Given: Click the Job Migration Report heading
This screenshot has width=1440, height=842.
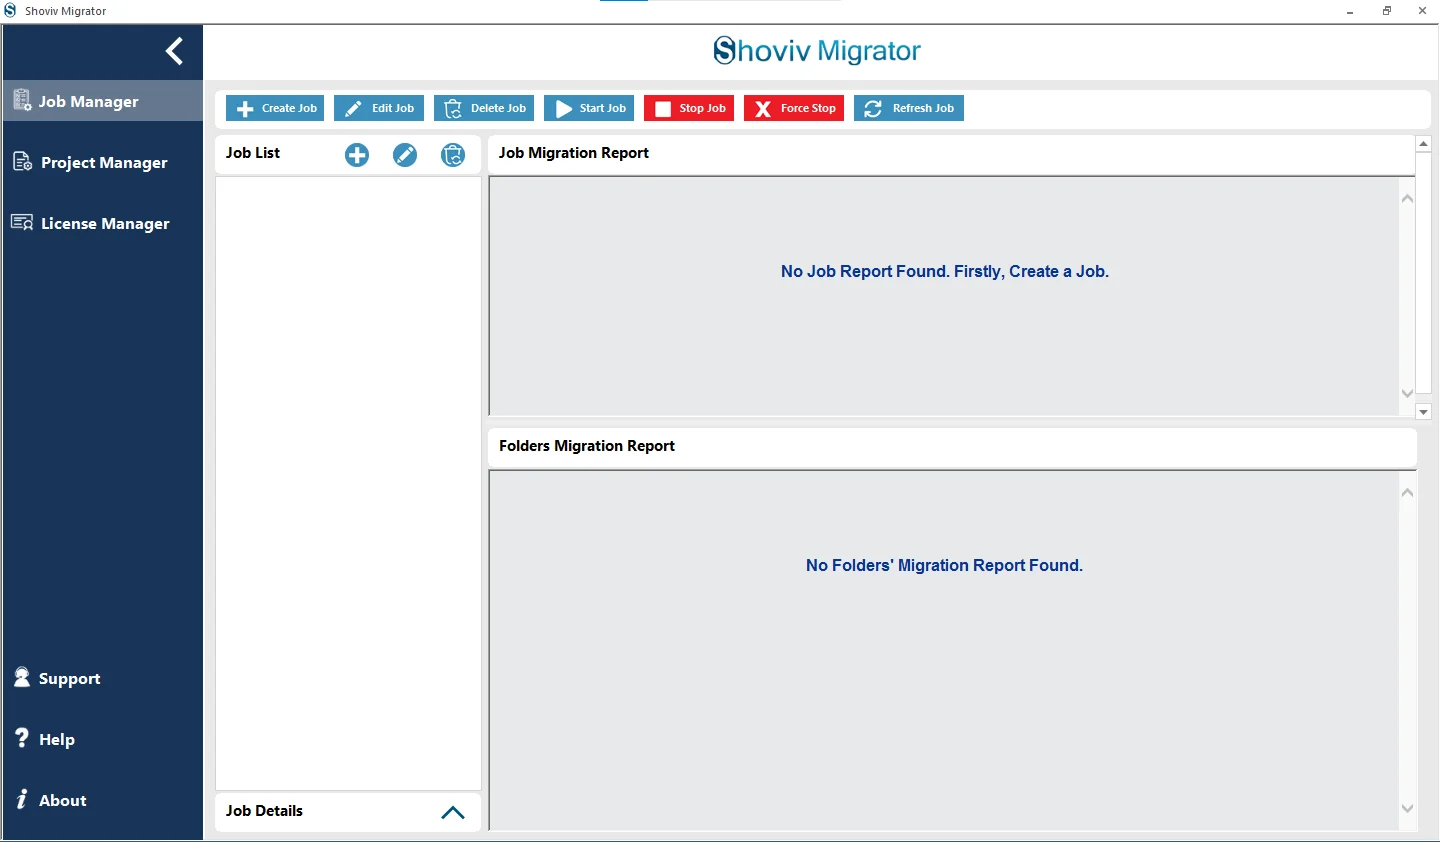Looking at the screenshot, I should tap(574, 153).
